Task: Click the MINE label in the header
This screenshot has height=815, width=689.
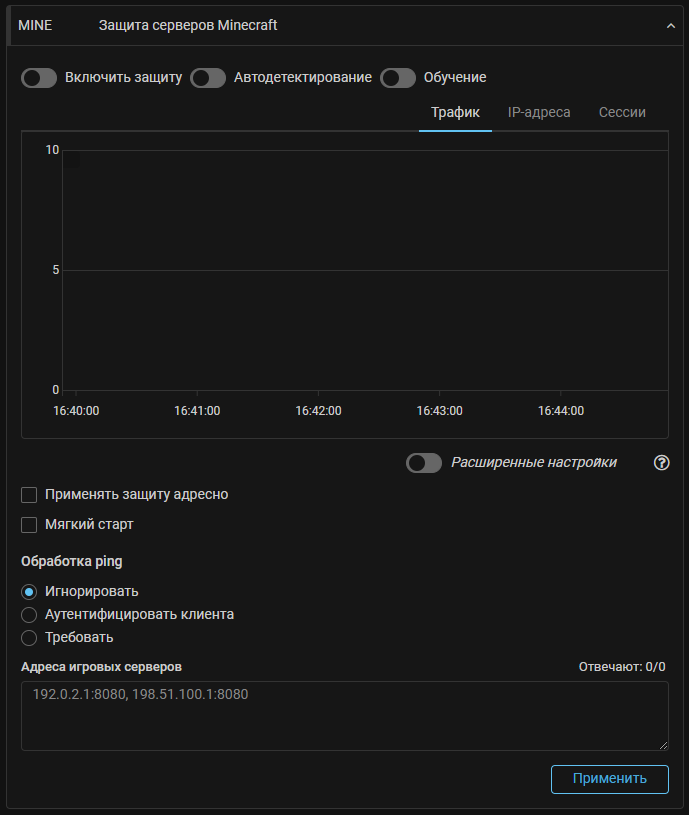Action: pos(35,25)
